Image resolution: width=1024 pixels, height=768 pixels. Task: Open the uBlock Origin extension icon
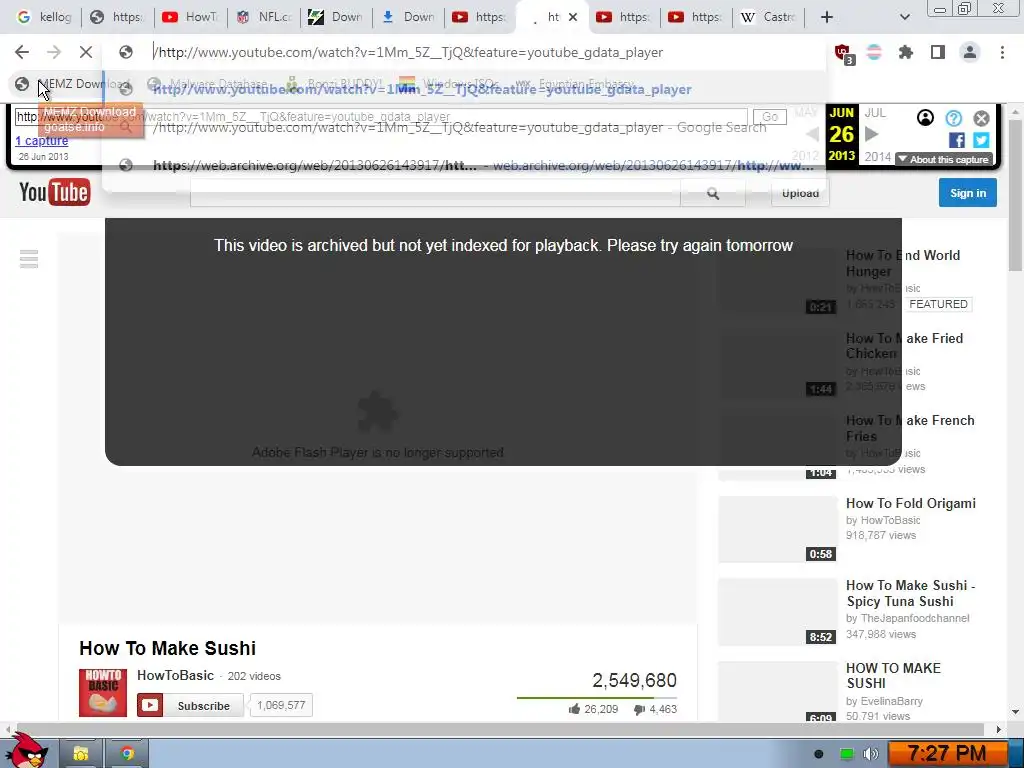(x=843, y=53)
